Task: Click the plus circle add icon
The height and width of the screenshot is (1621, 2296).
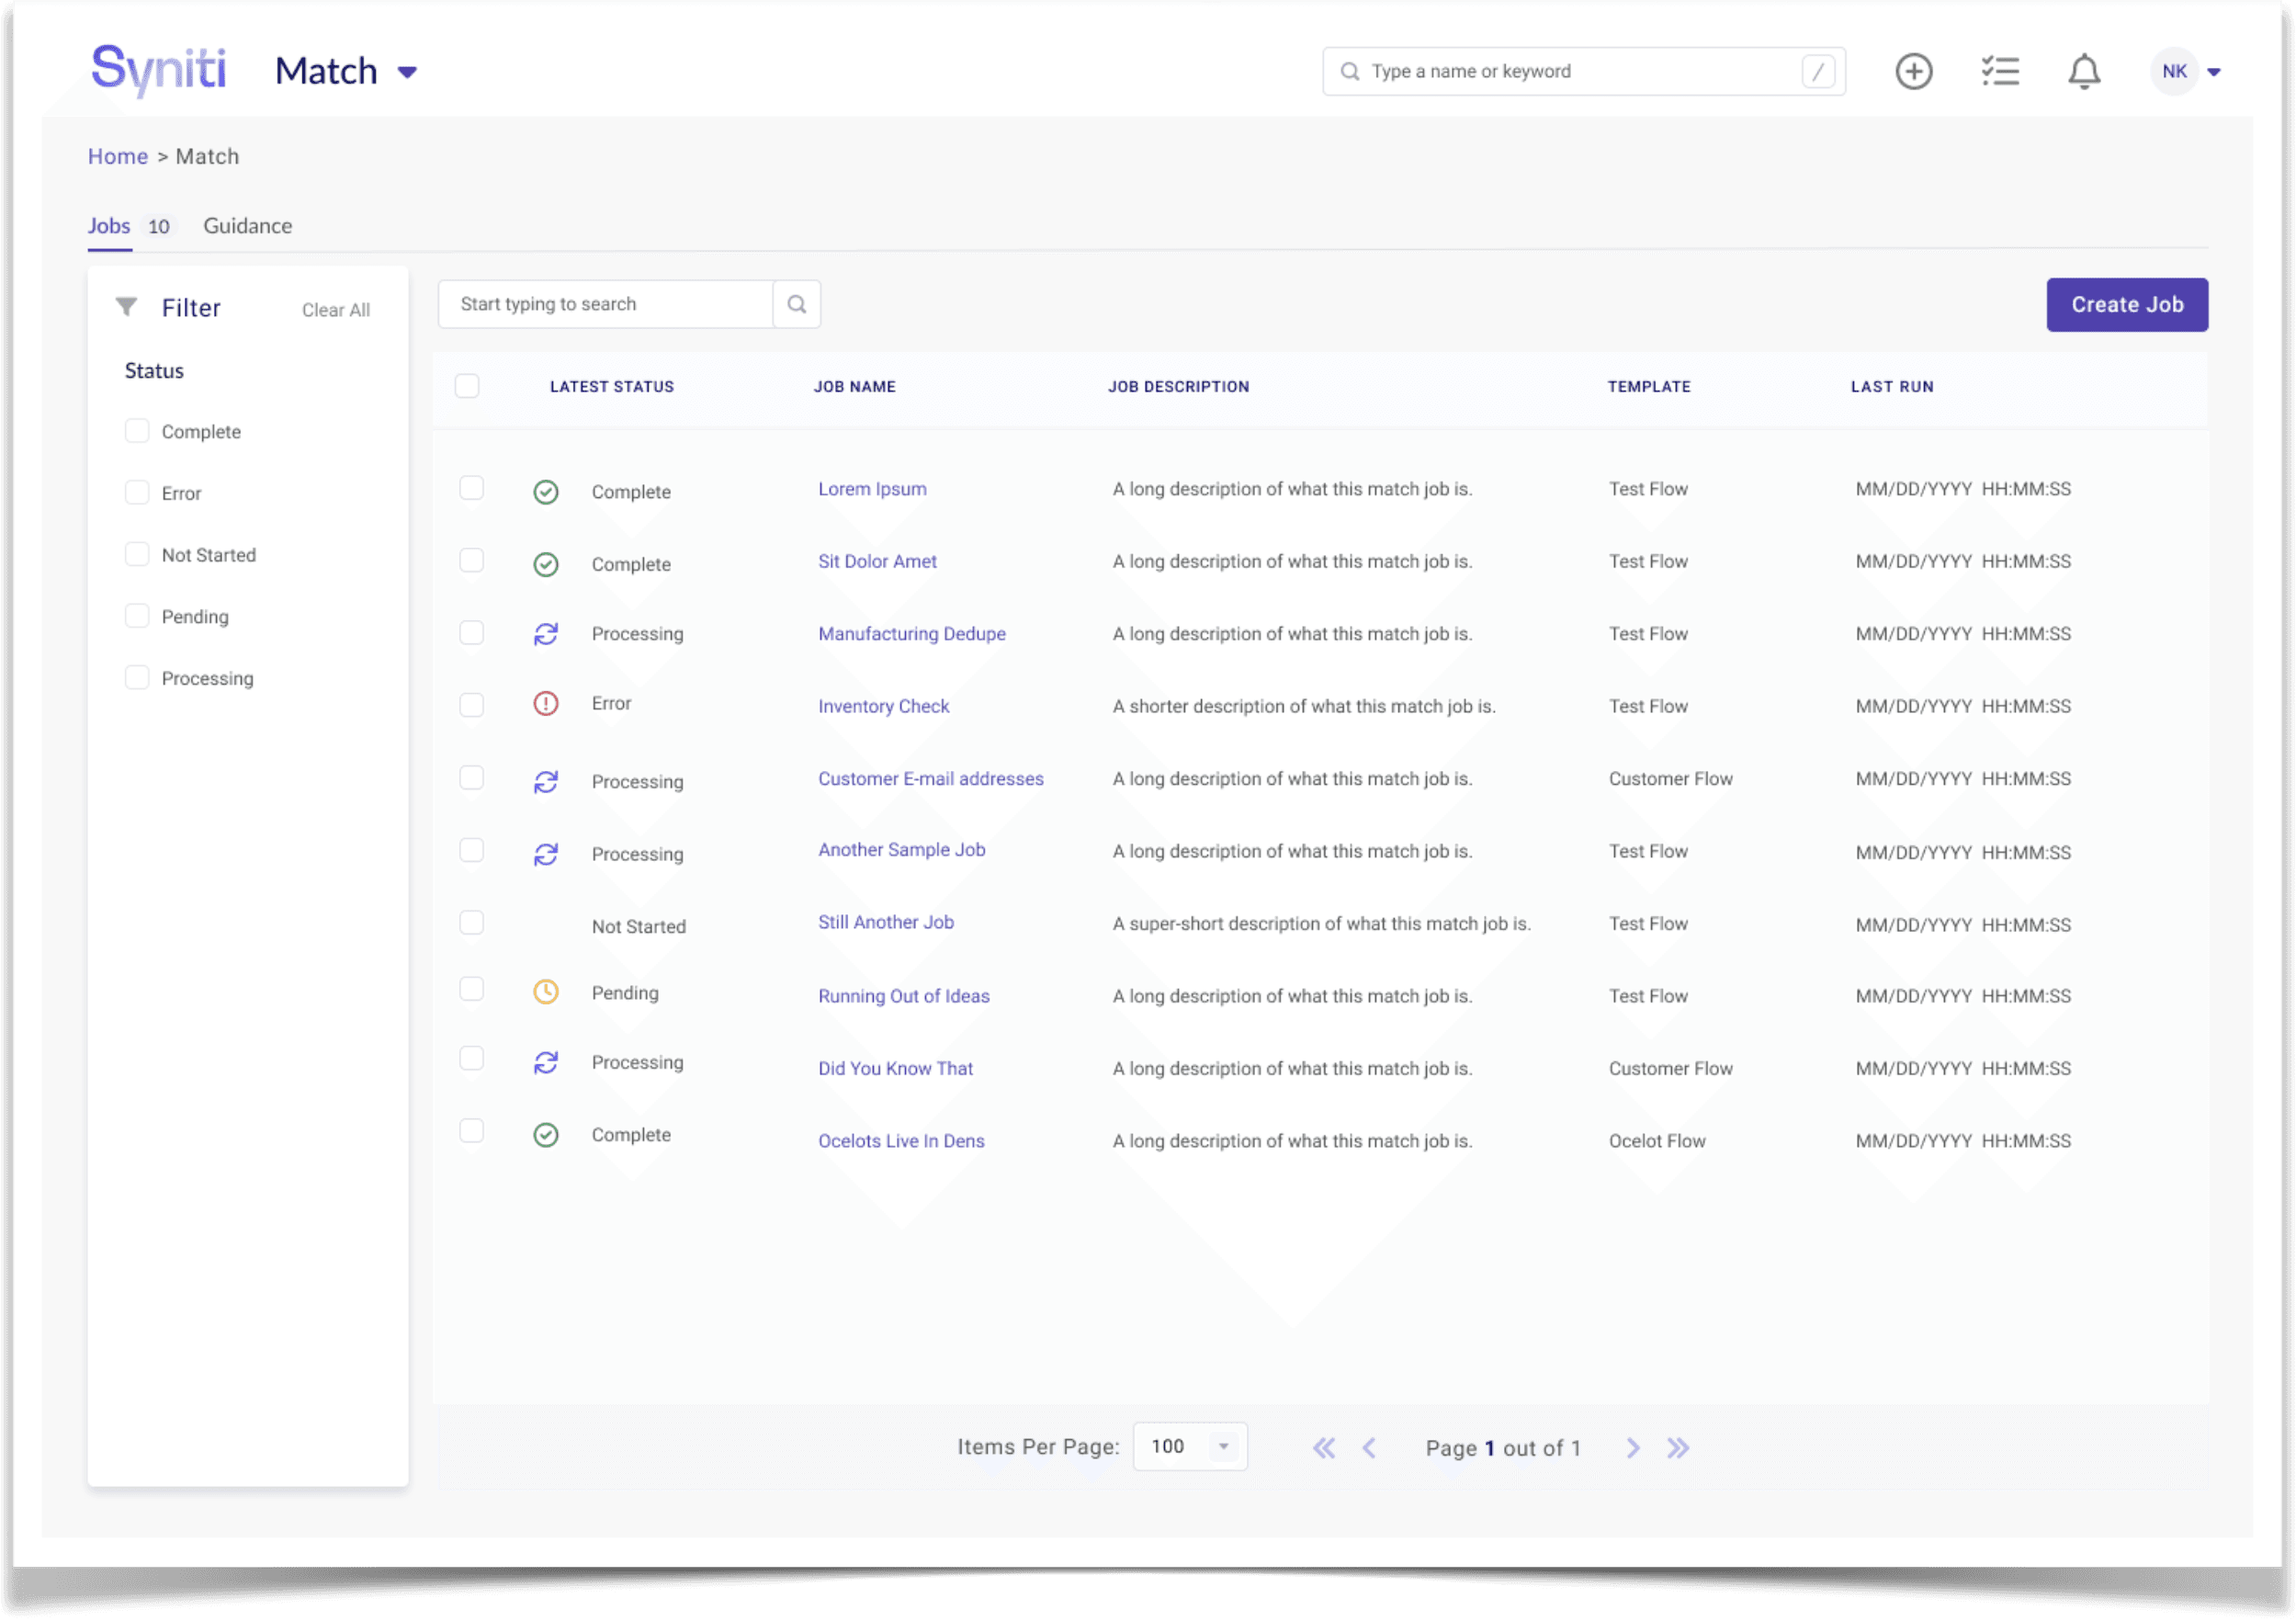Action: pyautogui.click(x=1913, y=72)
